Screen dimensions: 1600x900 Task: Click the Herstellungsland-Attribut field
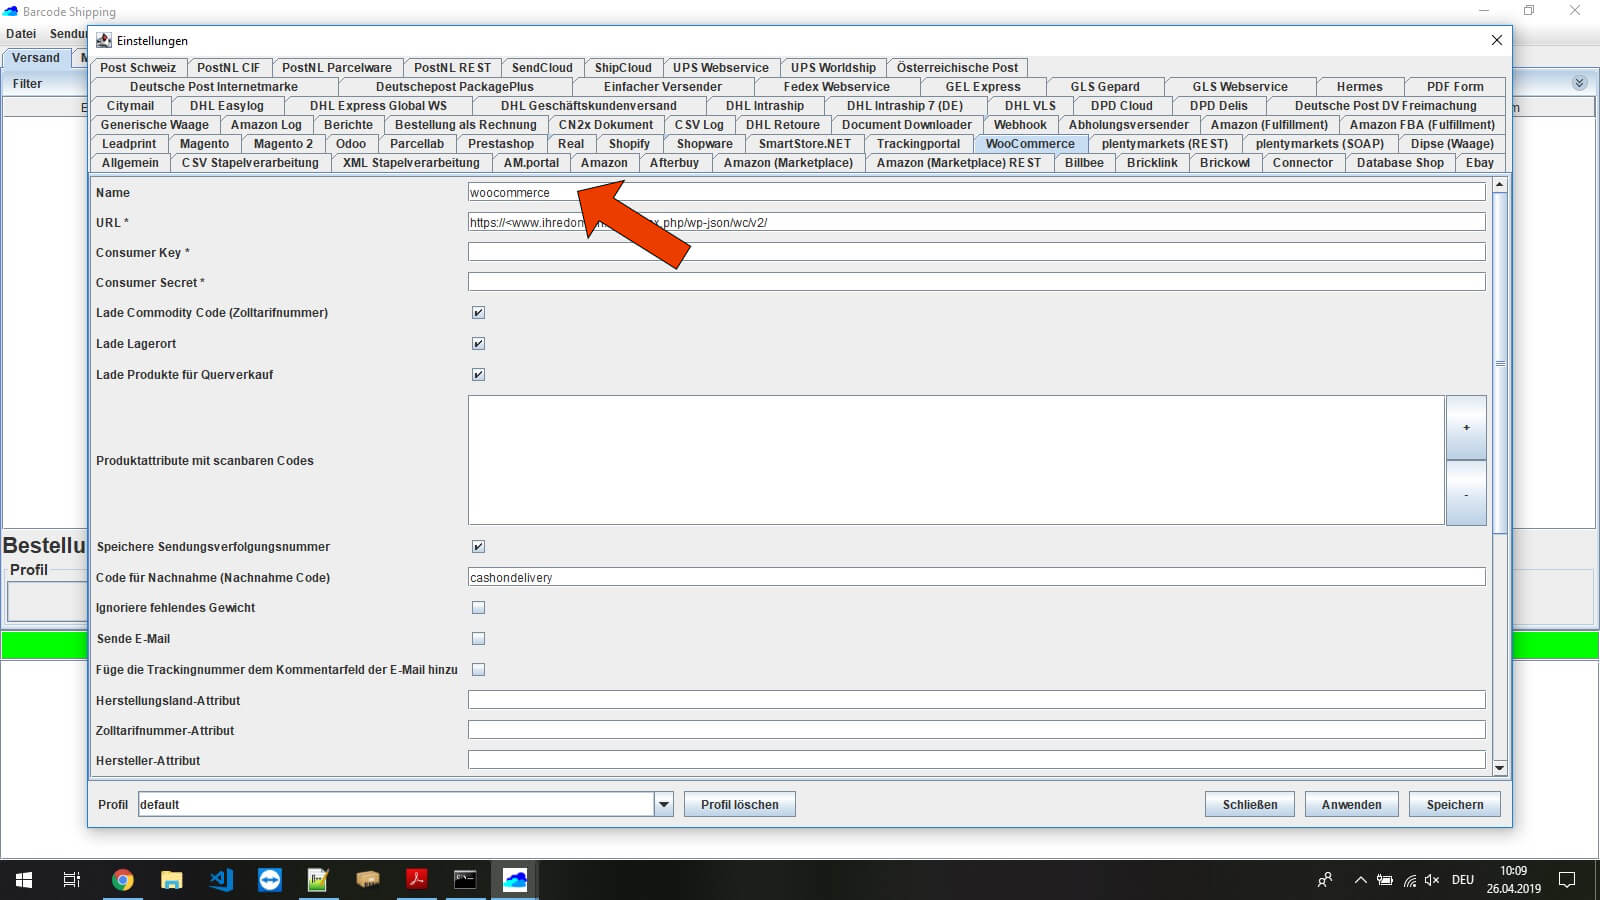tap(976, 700)
